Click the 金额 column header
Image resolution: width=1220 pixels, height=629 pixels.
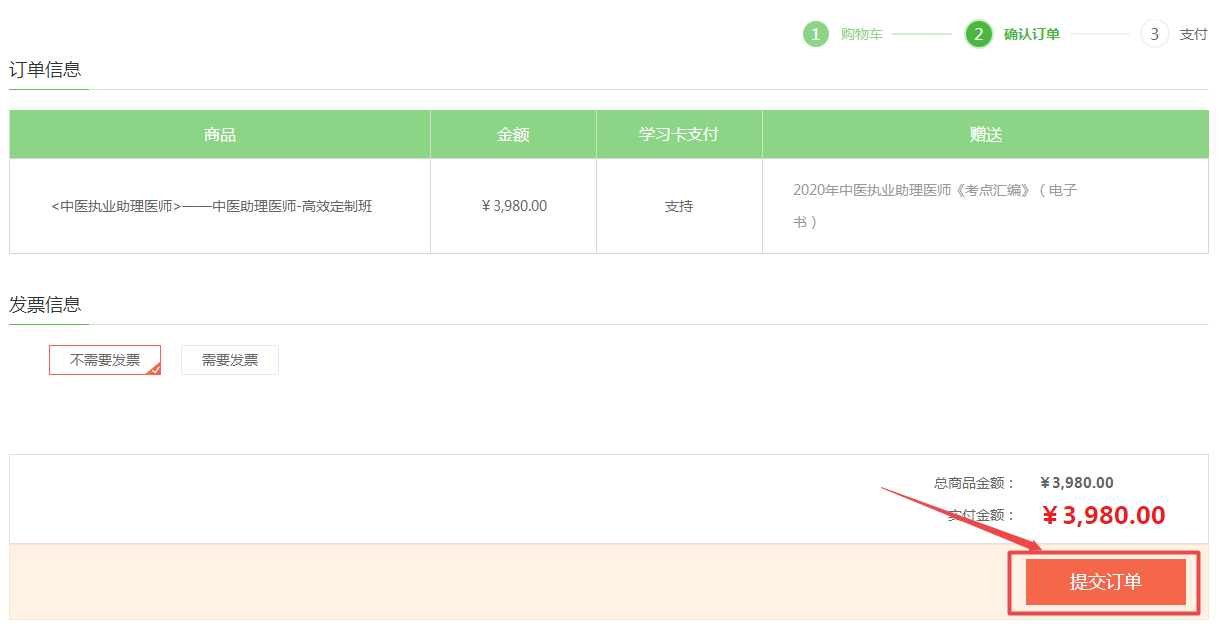point(513,134)
